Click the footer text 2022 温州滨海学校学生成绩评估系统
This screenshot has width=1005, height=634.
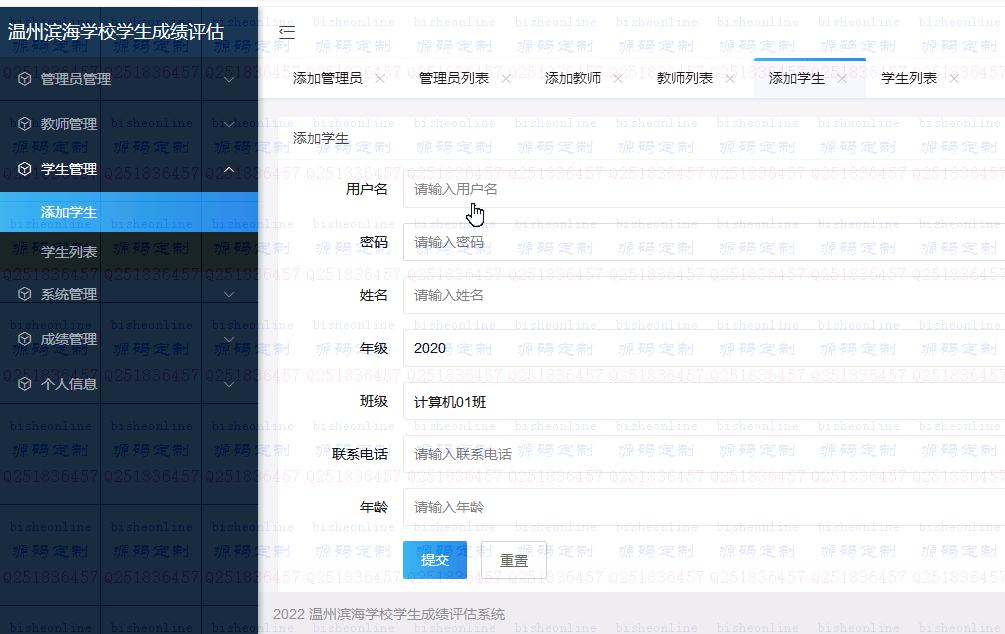tap(389, 614)
